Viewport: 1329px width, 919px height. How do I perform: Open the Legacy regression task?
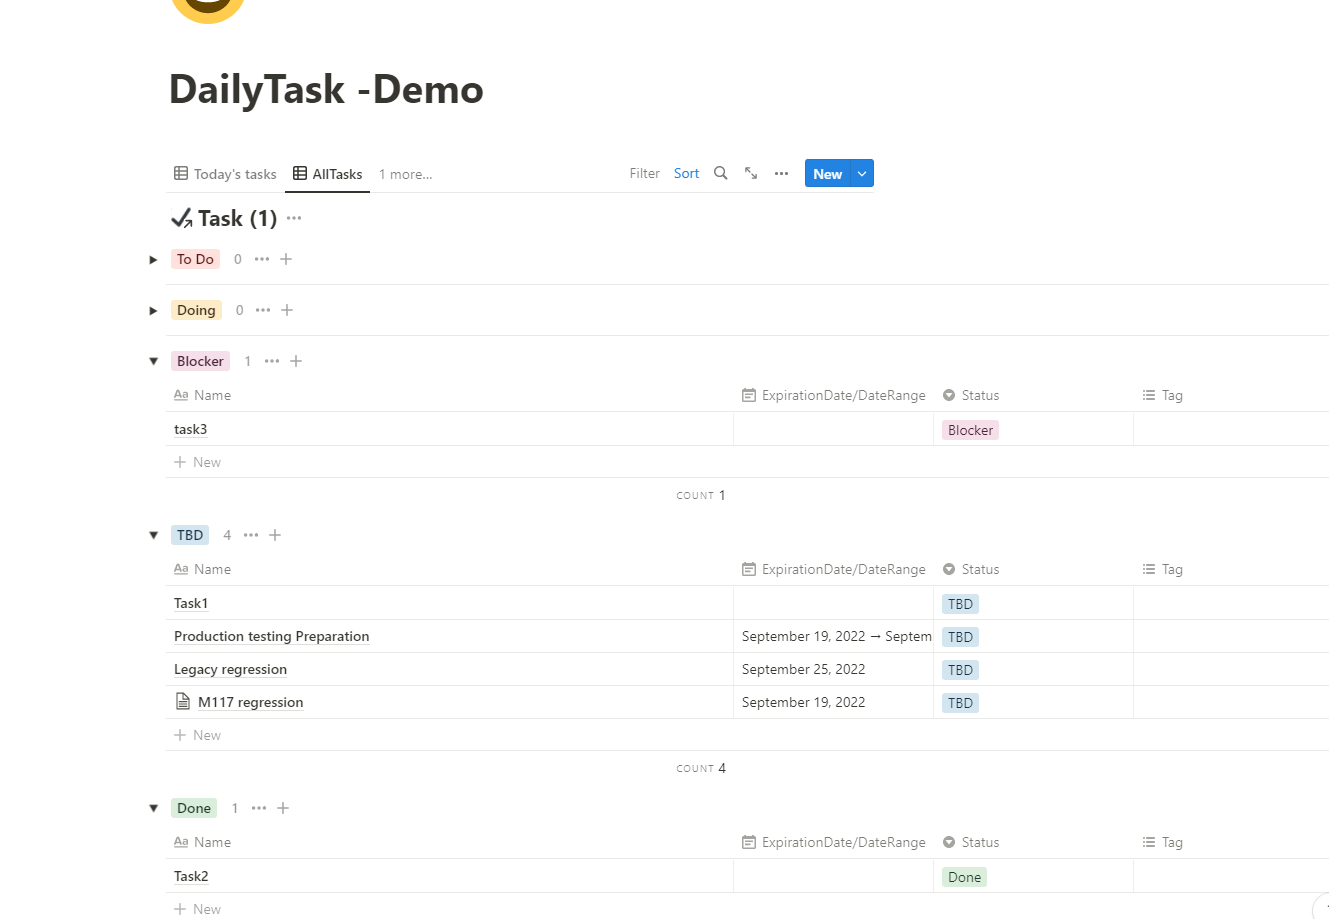230,669
